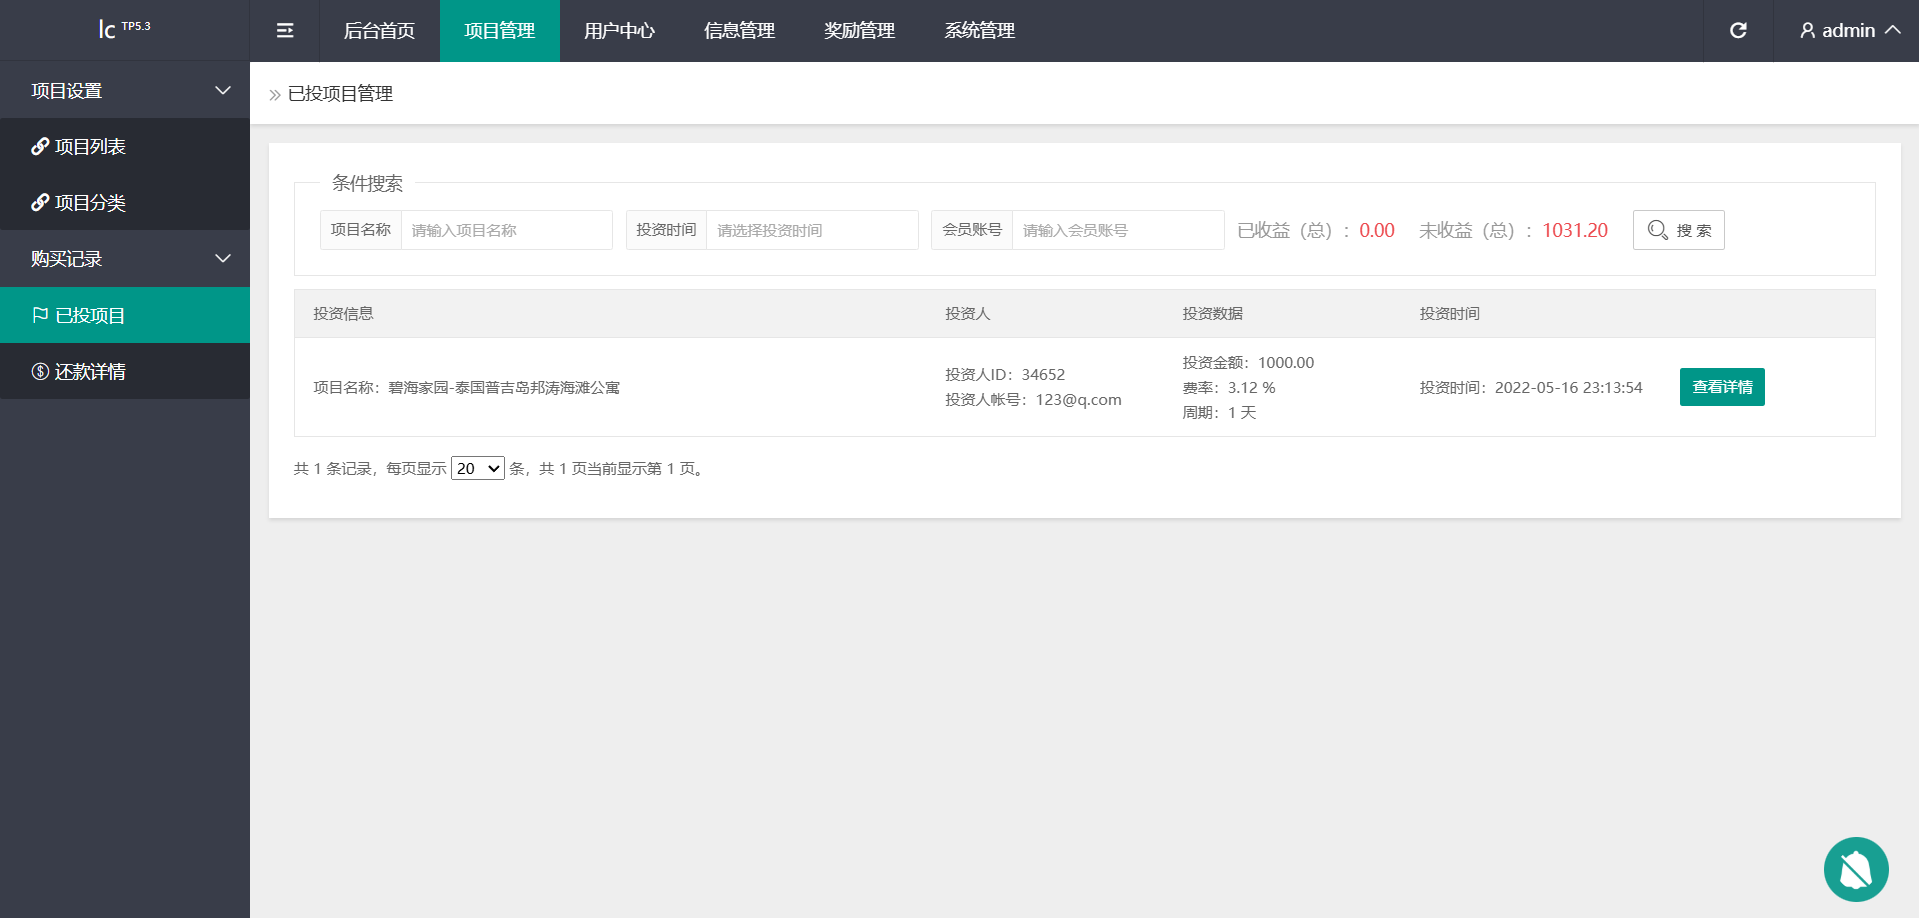
Task: Click the sidebar collapse hamburger icon
Action: (x=285, y=31)
